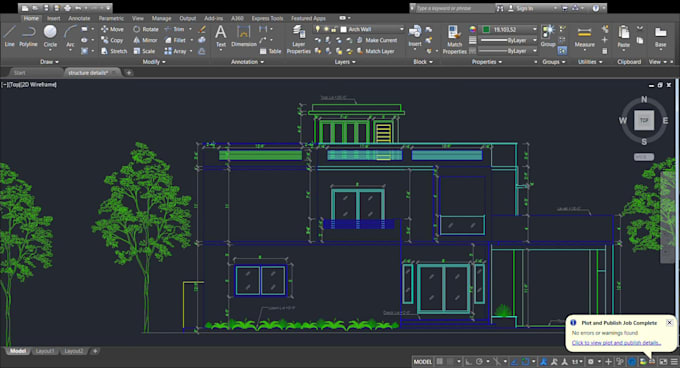The image size is (680, 368).
Task: Activate the Trim command
Action: pyautogui.click(x=174, y=29)
